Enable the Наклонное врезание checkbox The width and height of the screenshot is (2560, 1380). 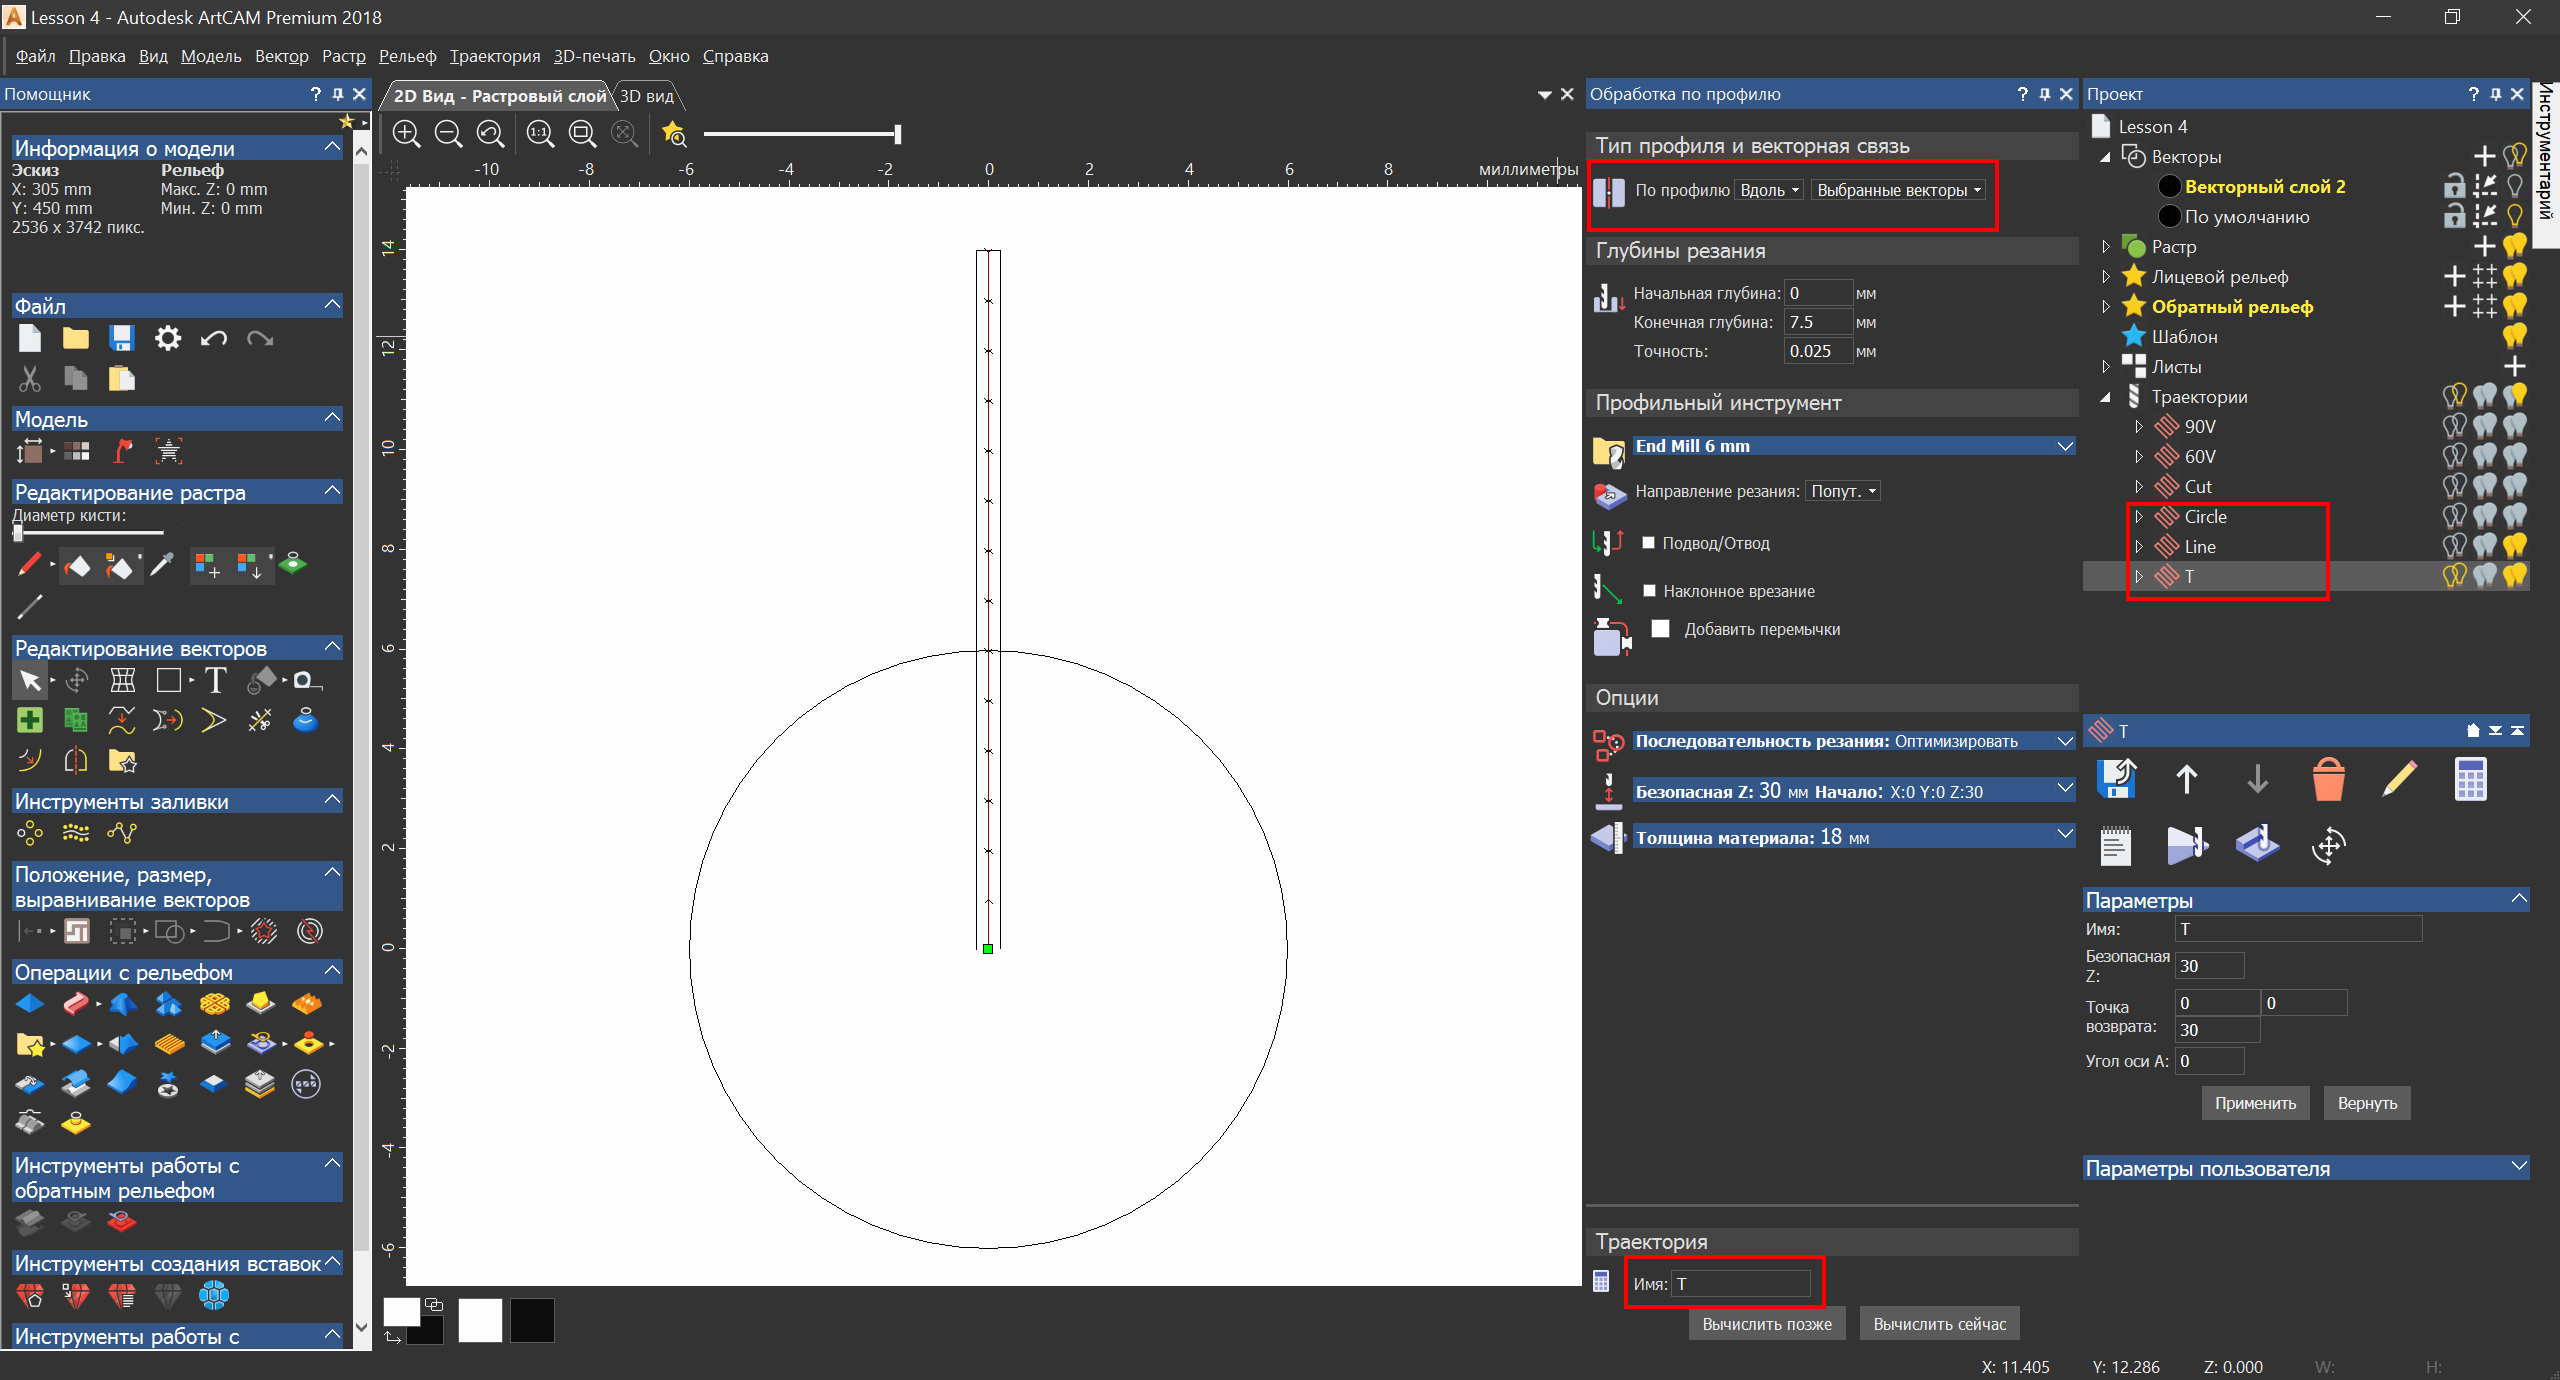pyautogui.click(x=1650, y=591)
